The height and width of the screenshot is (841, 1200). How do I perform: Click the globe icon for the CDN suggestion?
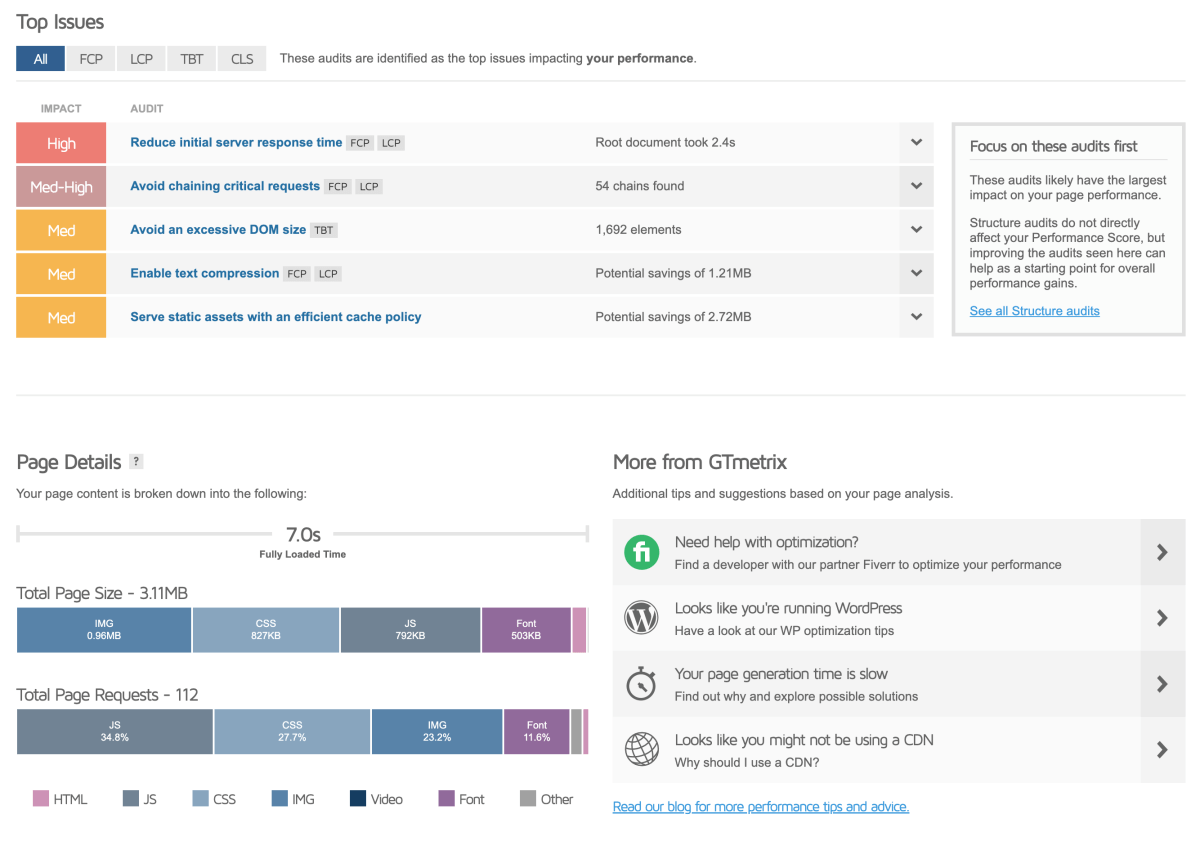[642, 750]
